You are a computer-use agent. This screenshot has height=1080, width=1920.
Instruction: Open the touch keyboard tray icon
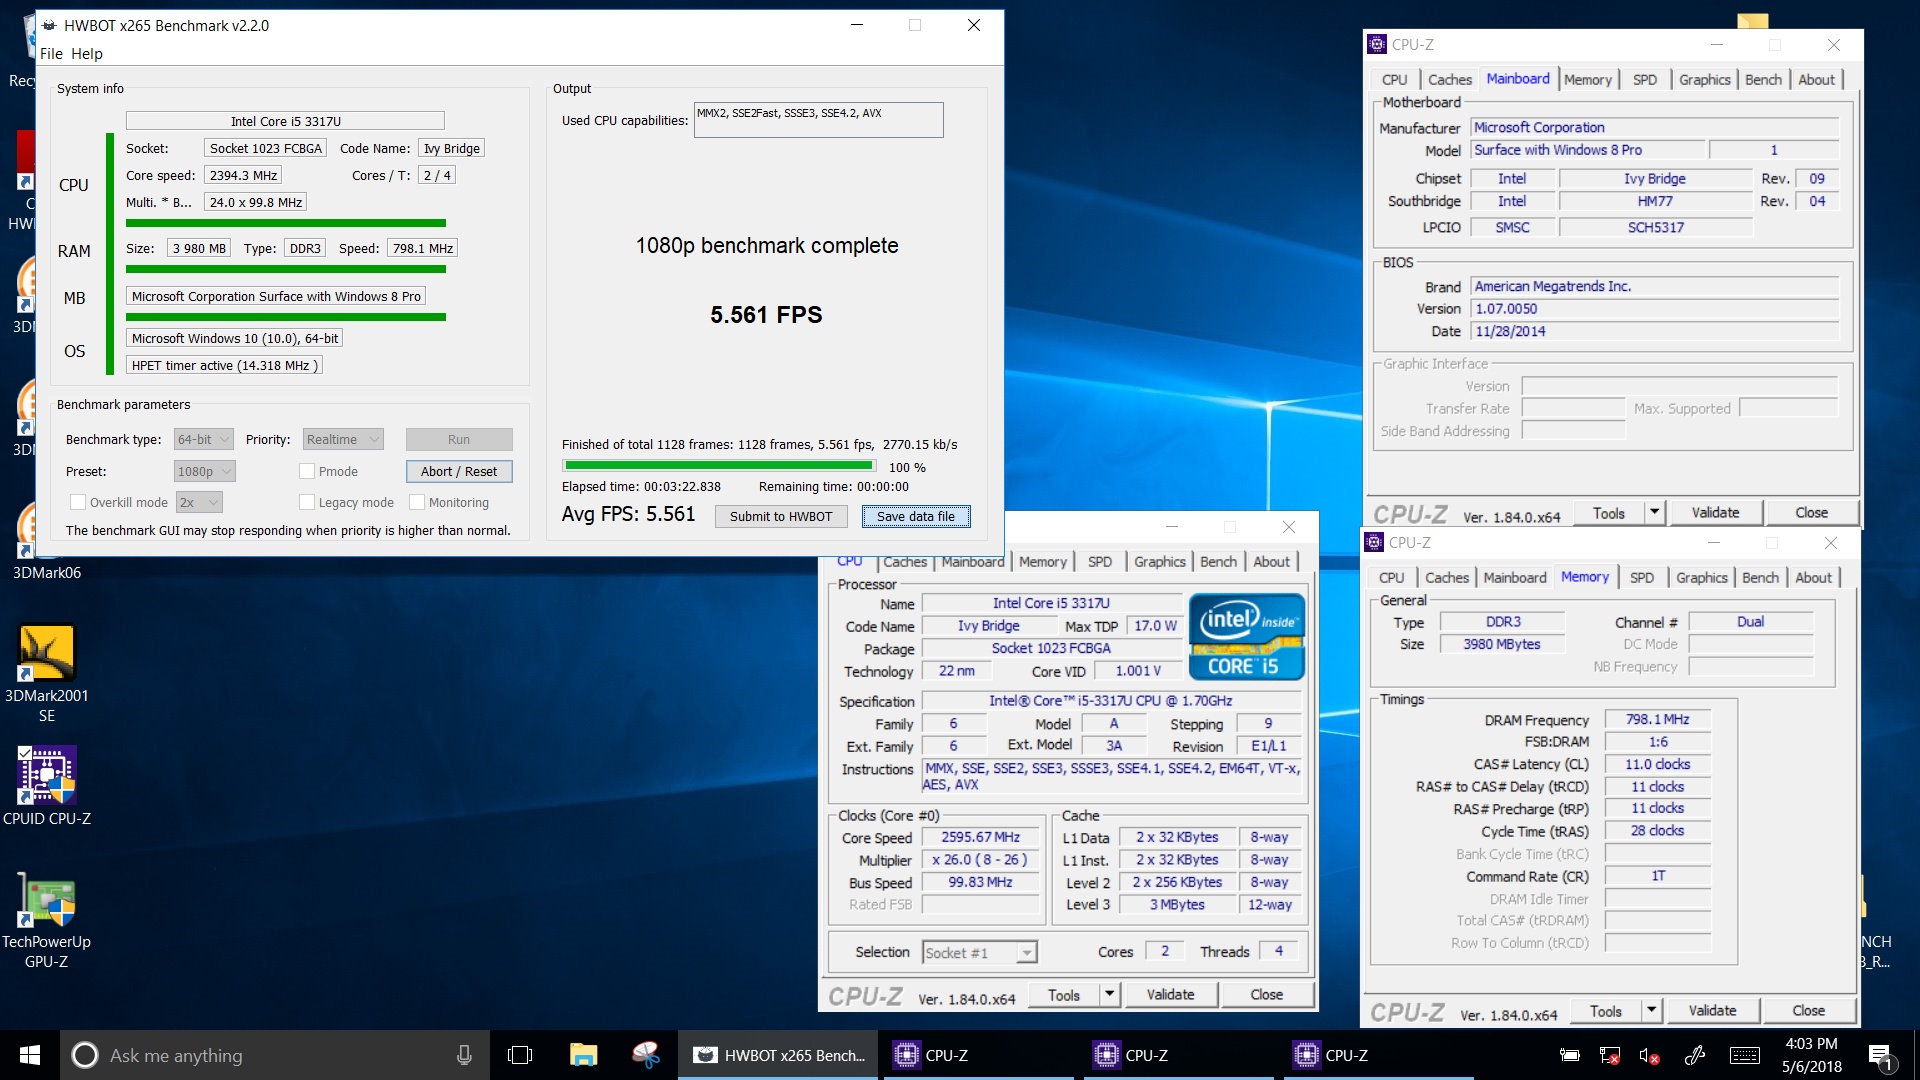click(x=1745, y=1055)
